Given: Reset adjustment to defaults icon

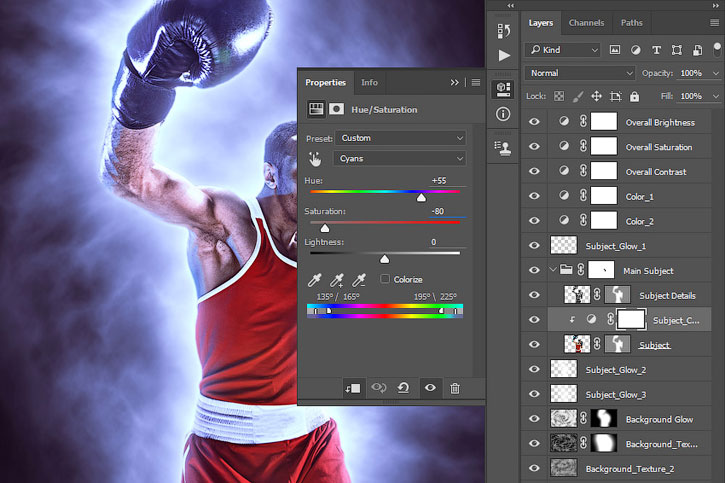Looking at the screenshot, I should click(x=403, y=388).
